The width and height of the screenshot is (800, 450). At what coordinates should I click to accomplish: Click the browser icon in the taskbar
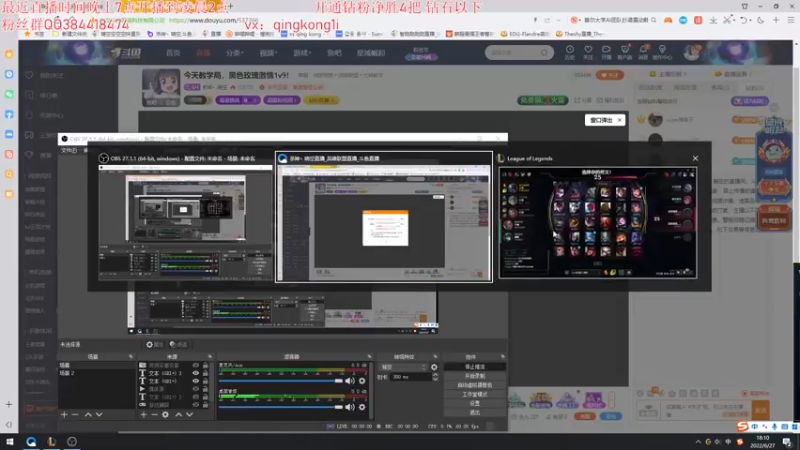point(31,442)
